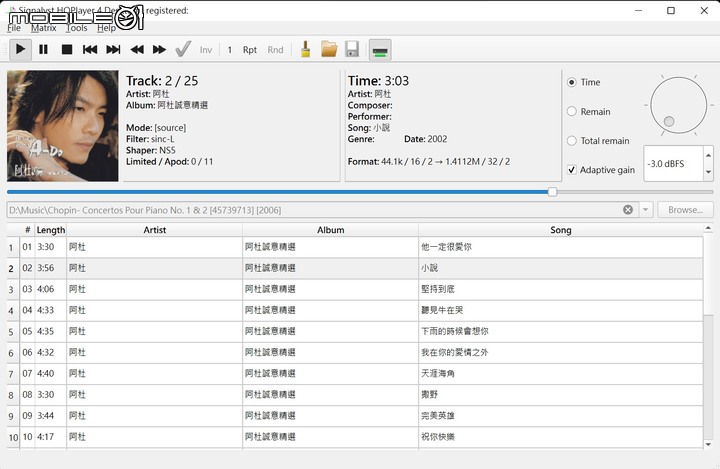The width and height of the screenshot is (720, 469).
Task: Select song 他一定很愛你 in playlist
Action: coord(446,247)
